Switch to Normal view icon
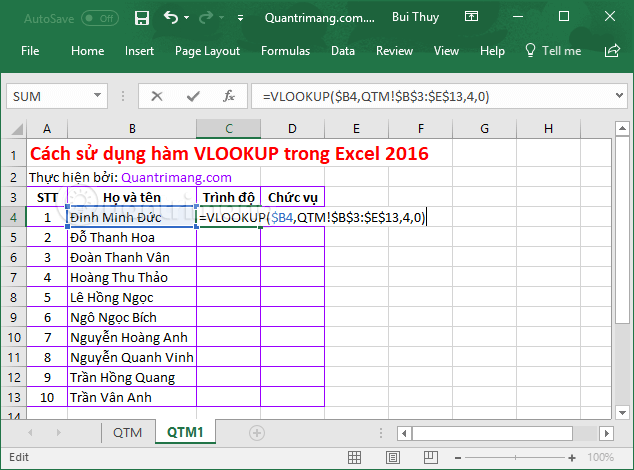Viewport: 634px width, 470px height. (354, 457)
